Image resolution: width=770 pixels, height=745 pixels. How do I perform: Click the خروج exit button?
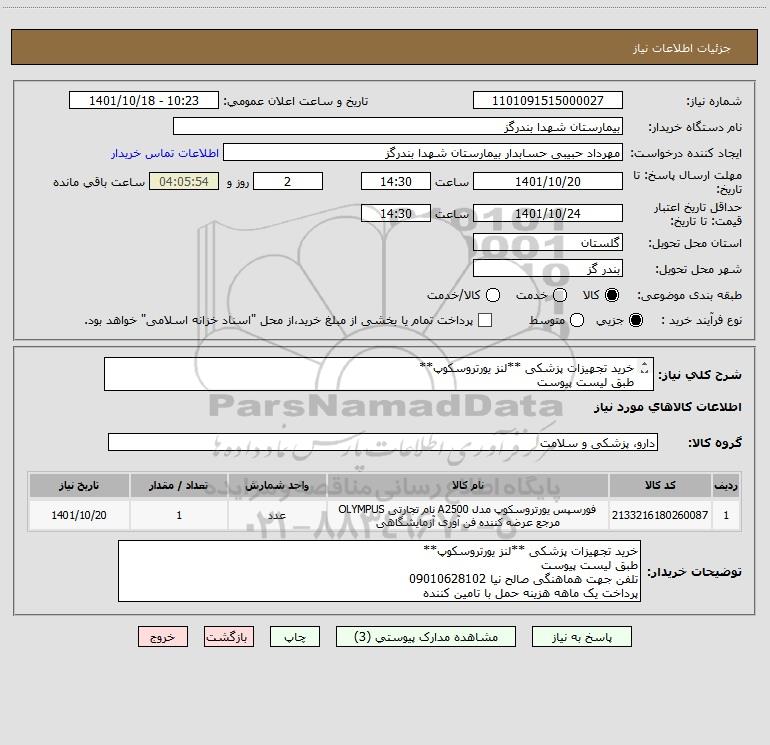coord(163,637)
